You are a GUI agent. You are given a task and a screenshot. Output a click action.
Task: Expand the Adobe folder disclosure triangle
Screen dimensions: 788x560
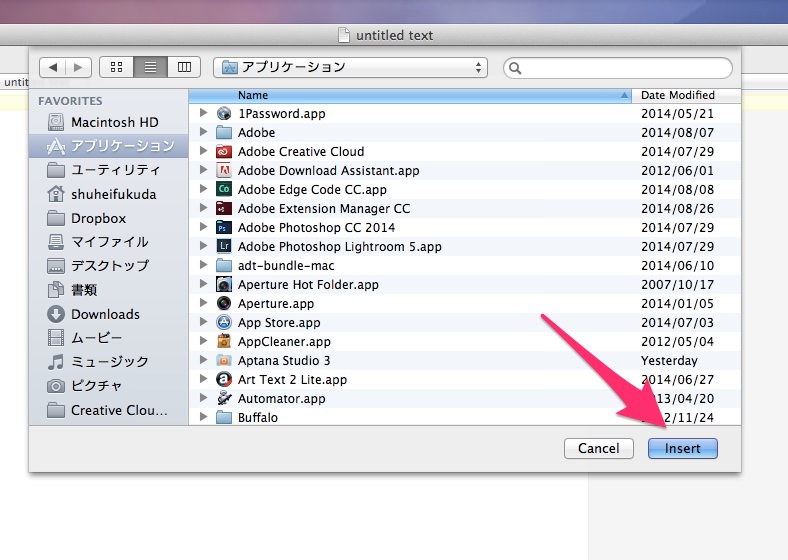pos(203,132)
